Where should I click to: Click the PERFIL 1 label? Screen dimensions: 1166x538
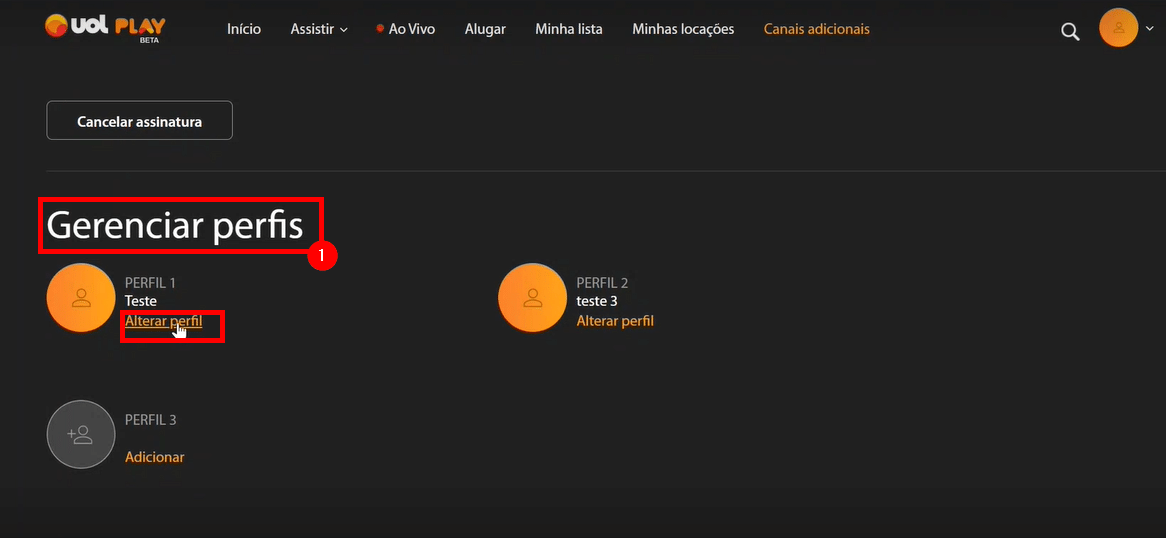[x=150, y=283]
